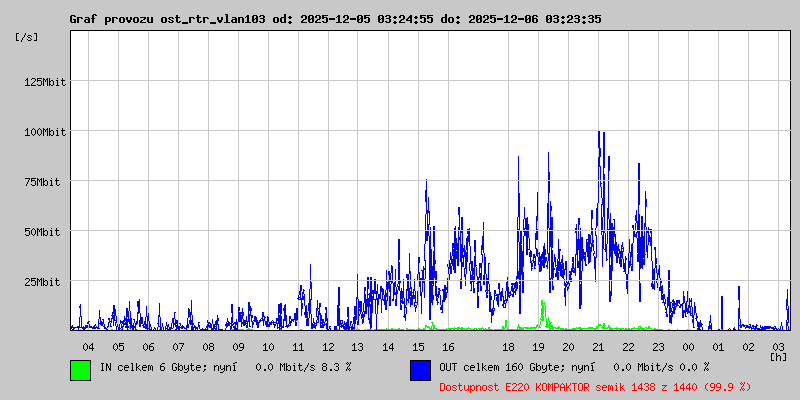Click the tallest blue traffic peak near 100Mbit

point(599,133)
